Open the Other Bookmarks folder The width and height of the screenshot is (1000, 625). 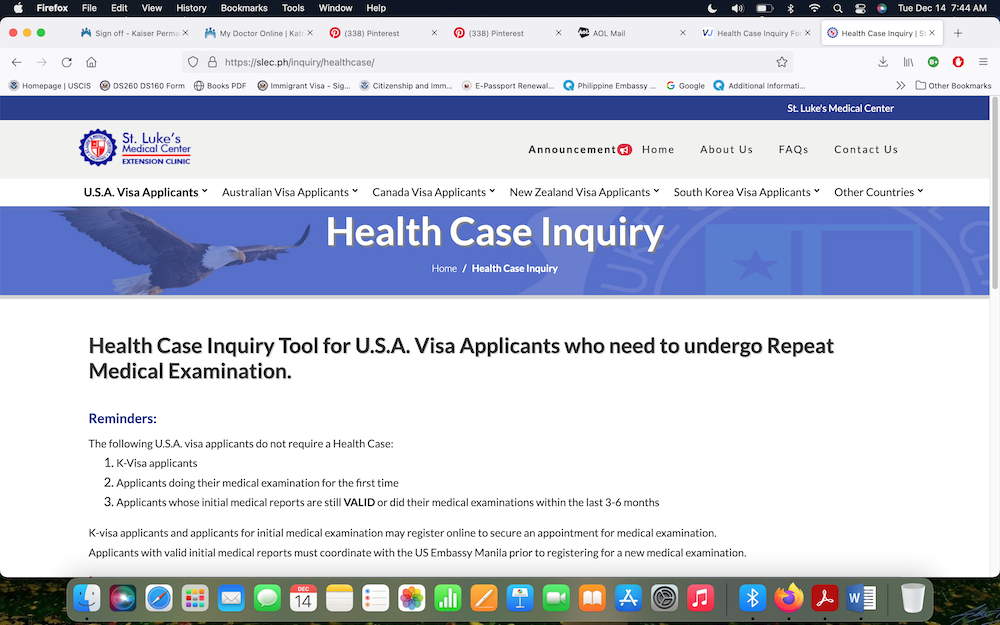pos(953,85)
